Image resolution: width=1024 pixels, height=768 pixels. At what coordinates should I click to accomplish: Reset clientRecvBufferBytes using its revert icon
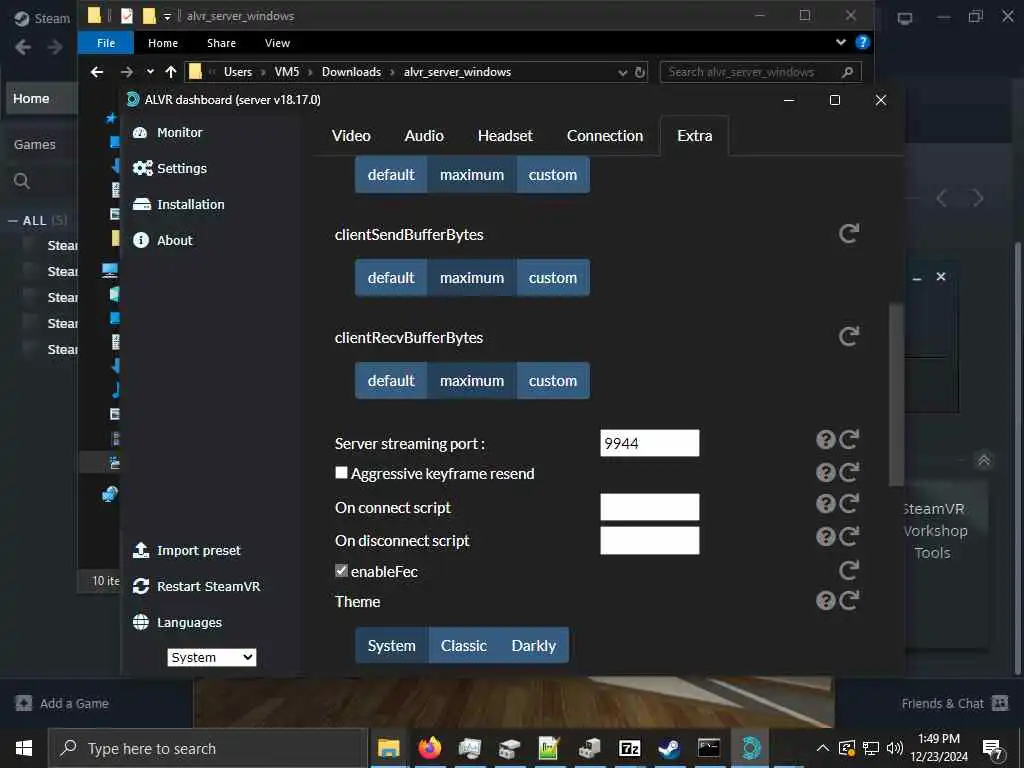848,336
